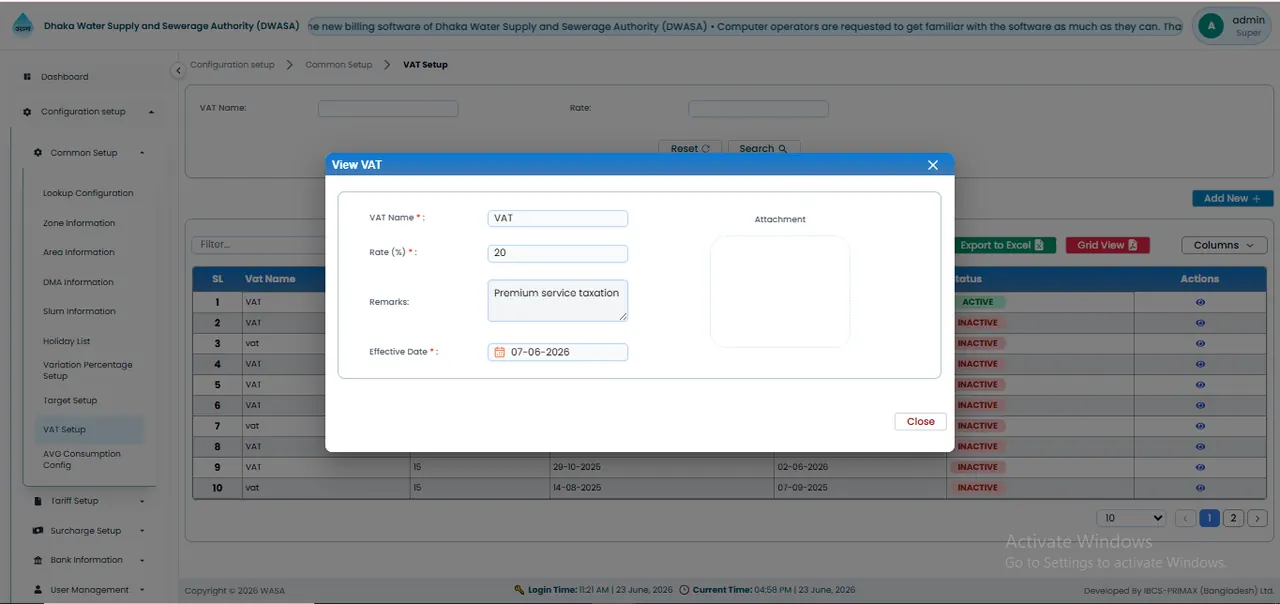Open the admin user avatar
The image size is (1280, 604).
[x=1211, y=26]
